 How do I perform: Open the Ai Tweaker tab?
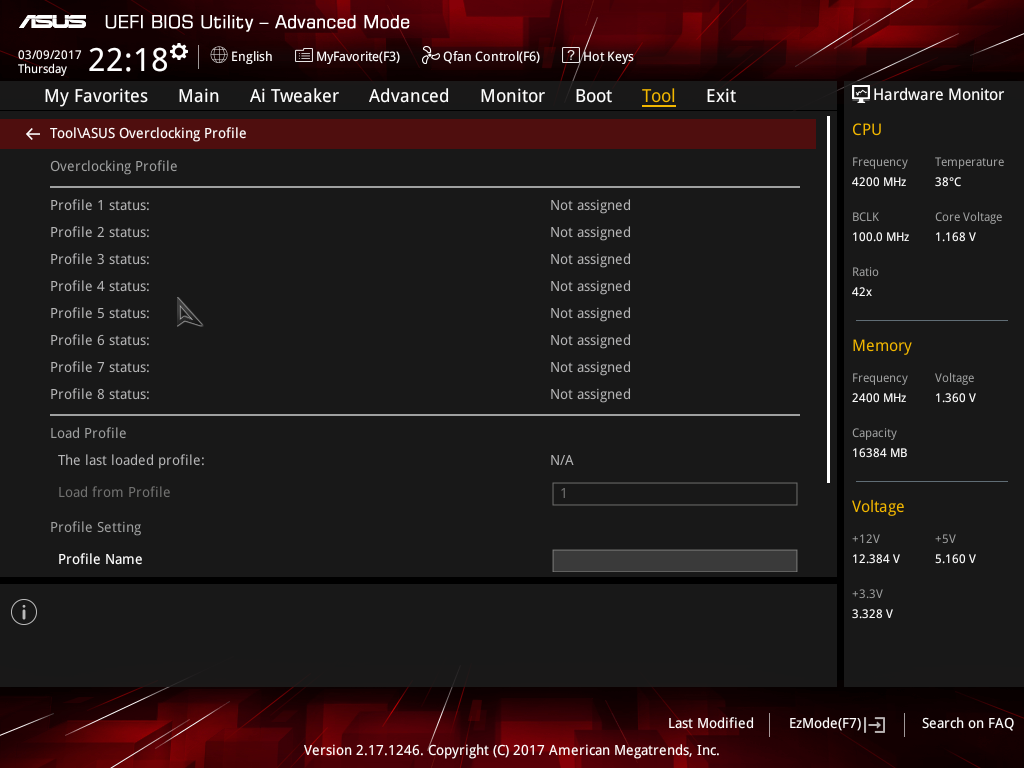pyautogui.click(x=294, y=96)
